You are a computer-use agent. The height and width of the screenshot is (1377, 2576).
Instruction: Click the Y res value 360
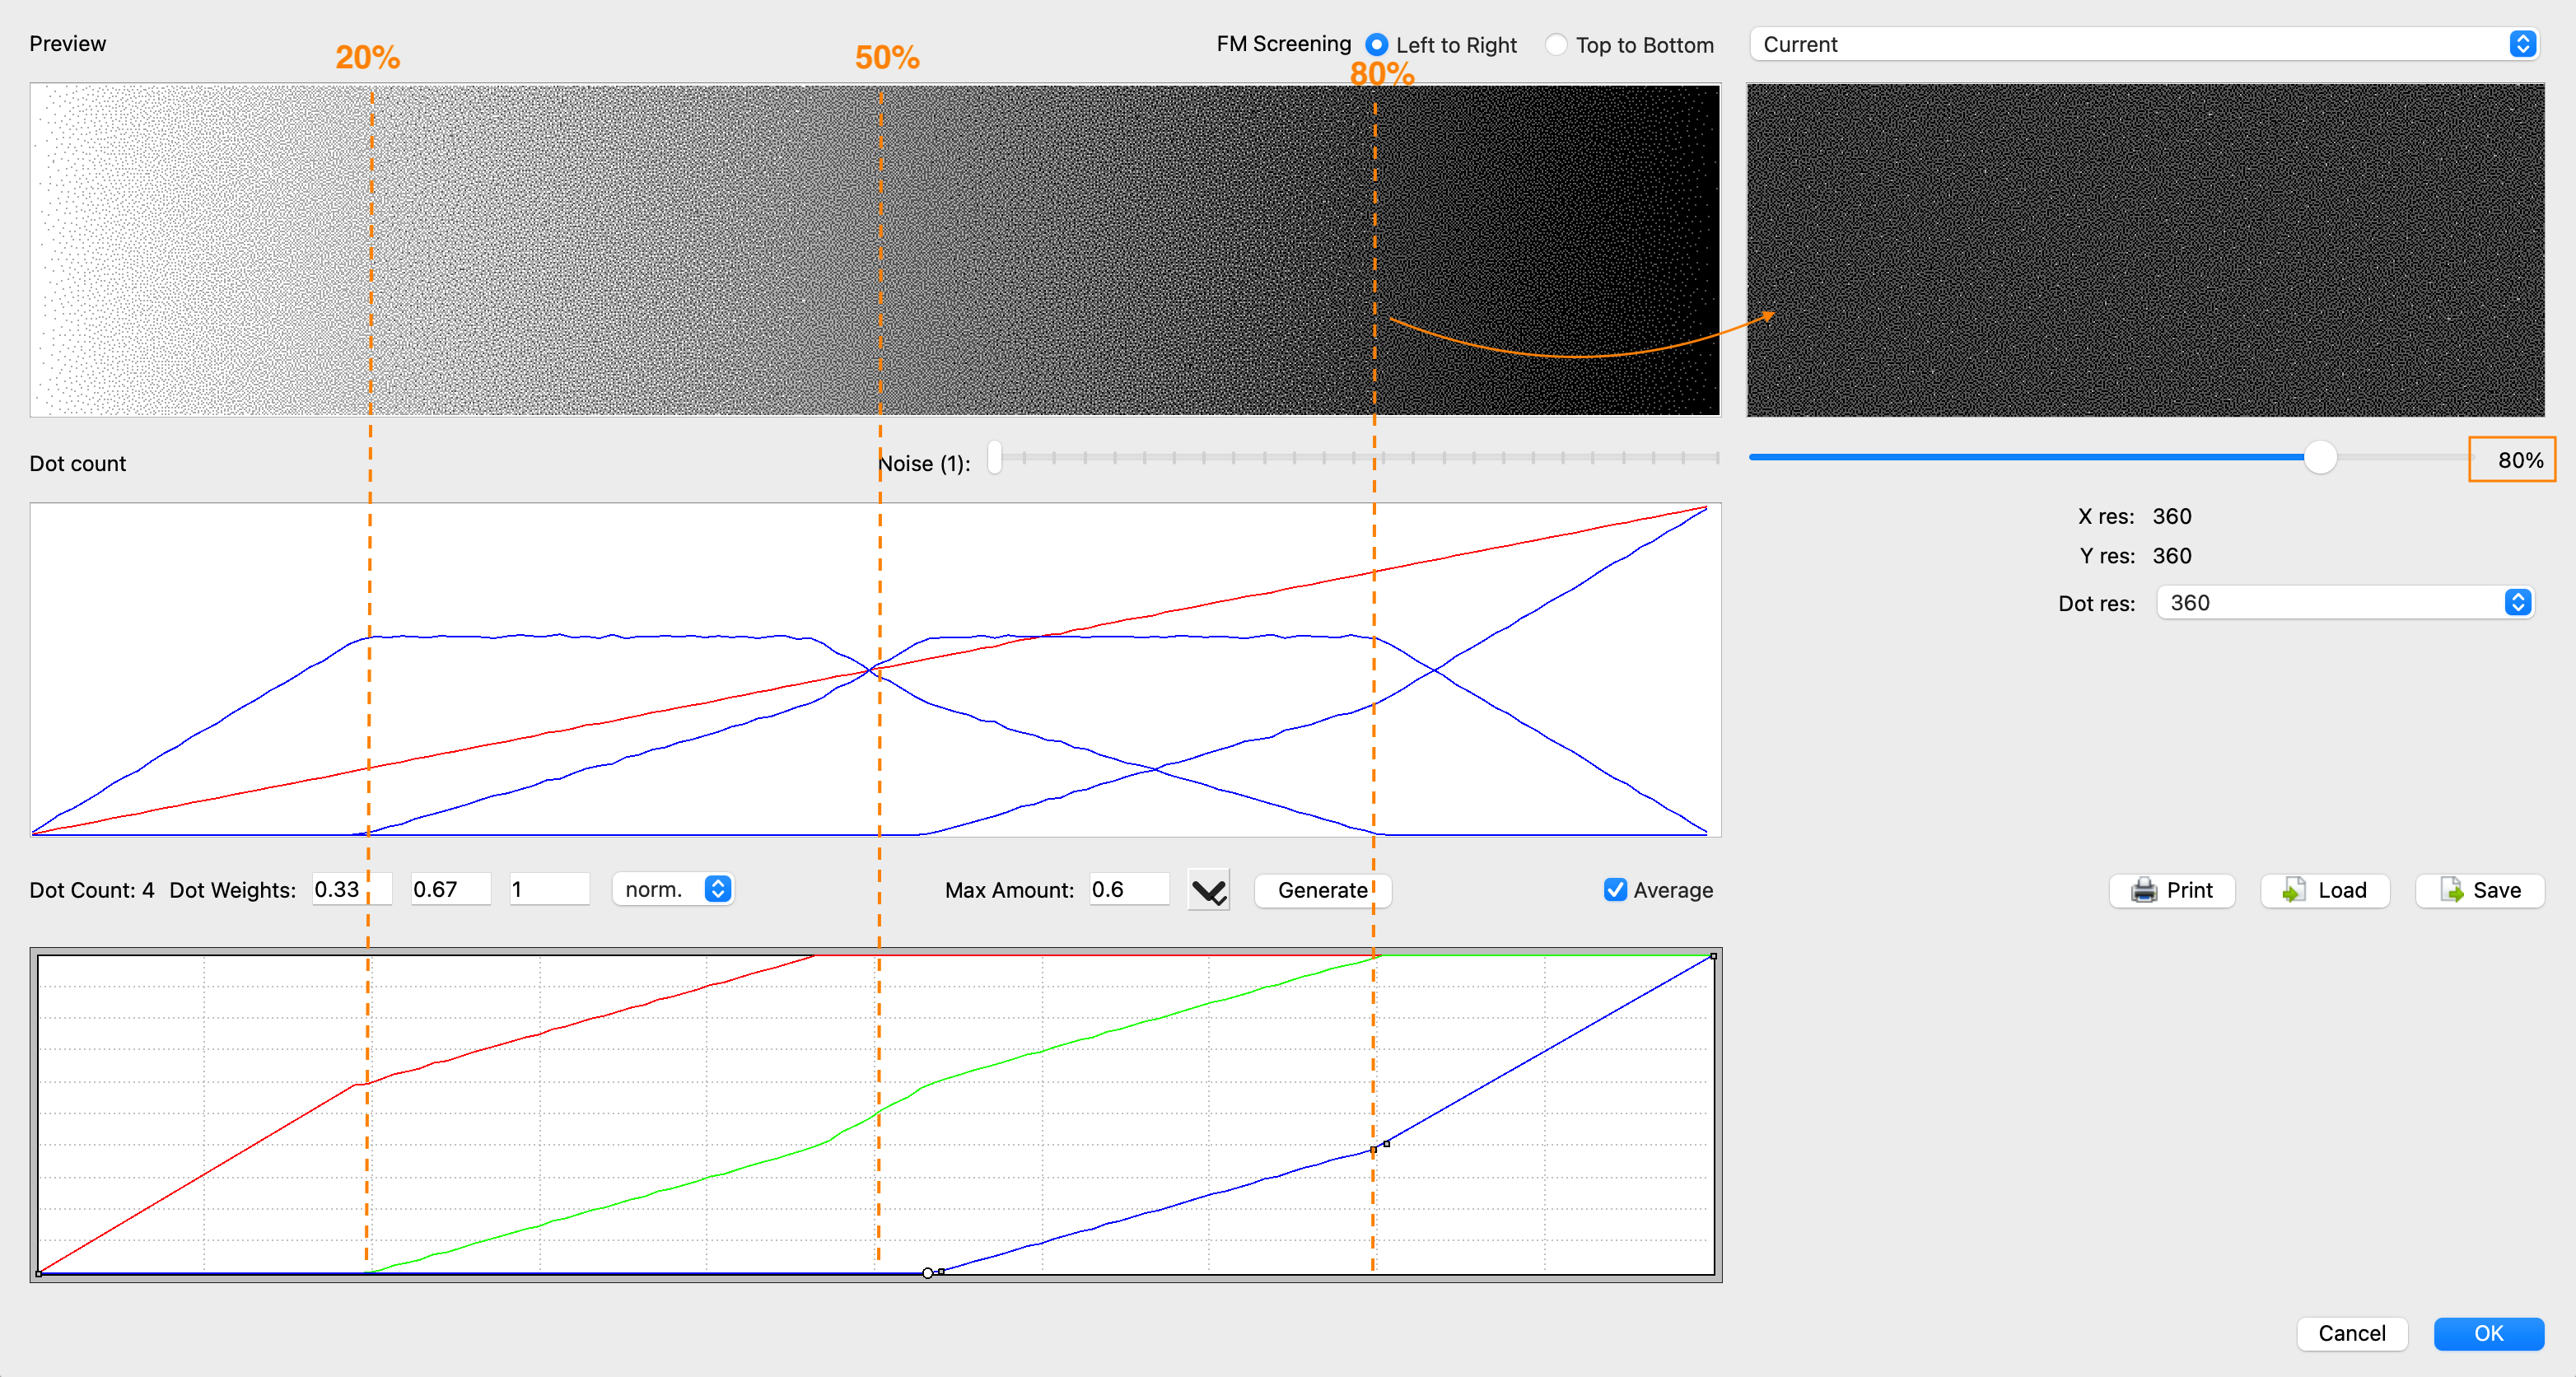pyautogui.click(x=2172, y=556)
